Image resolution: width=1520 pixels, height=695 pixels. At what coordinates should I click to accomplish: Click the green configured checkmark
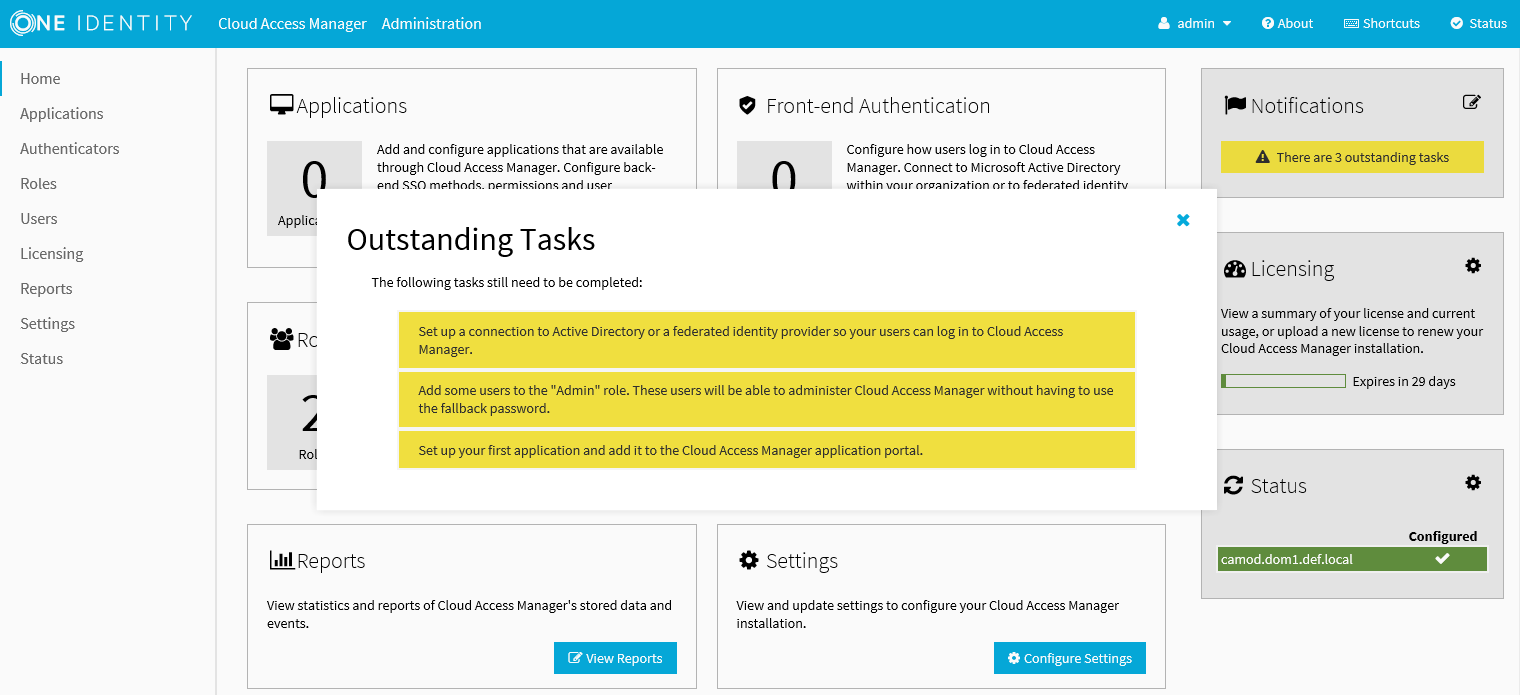tap(1442, 559)
